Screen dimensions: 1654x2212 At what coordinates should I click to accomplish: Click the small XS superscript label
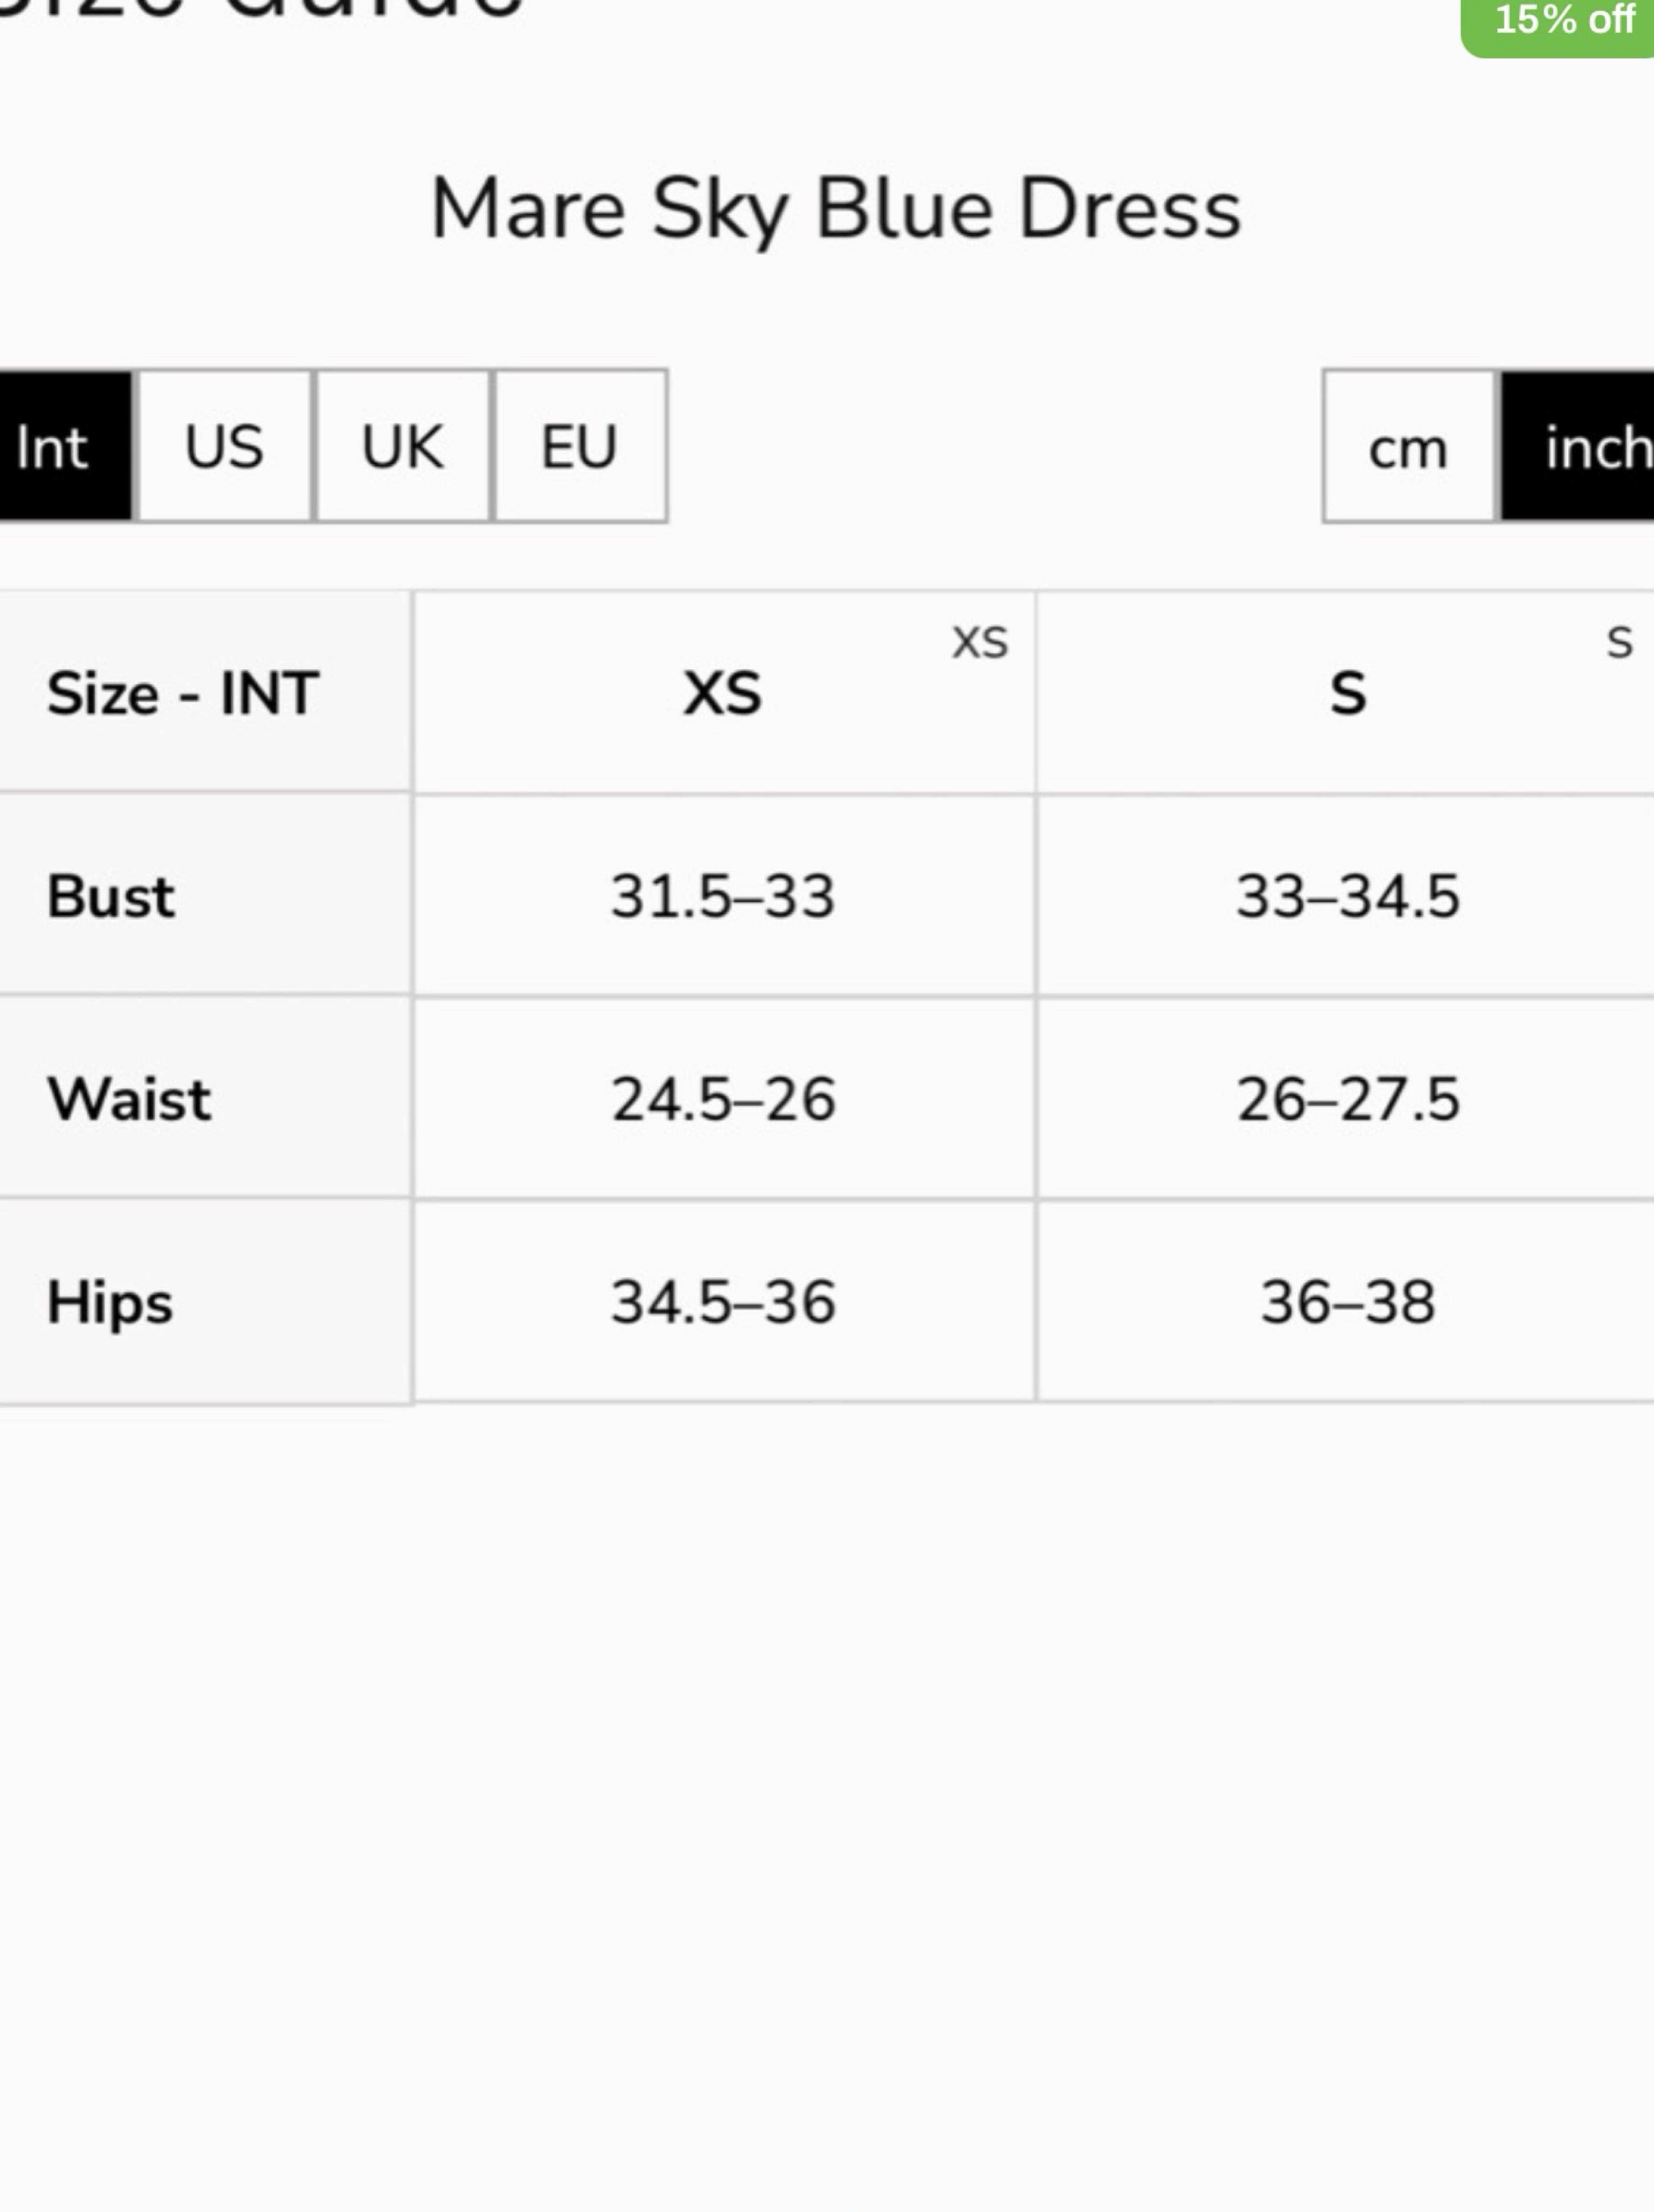coord(980,642)
